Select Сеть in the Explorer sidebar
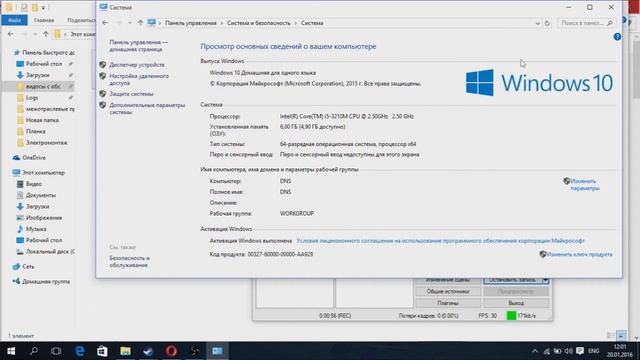This screenshot has height=360, width=640. [x=28, y=267]
